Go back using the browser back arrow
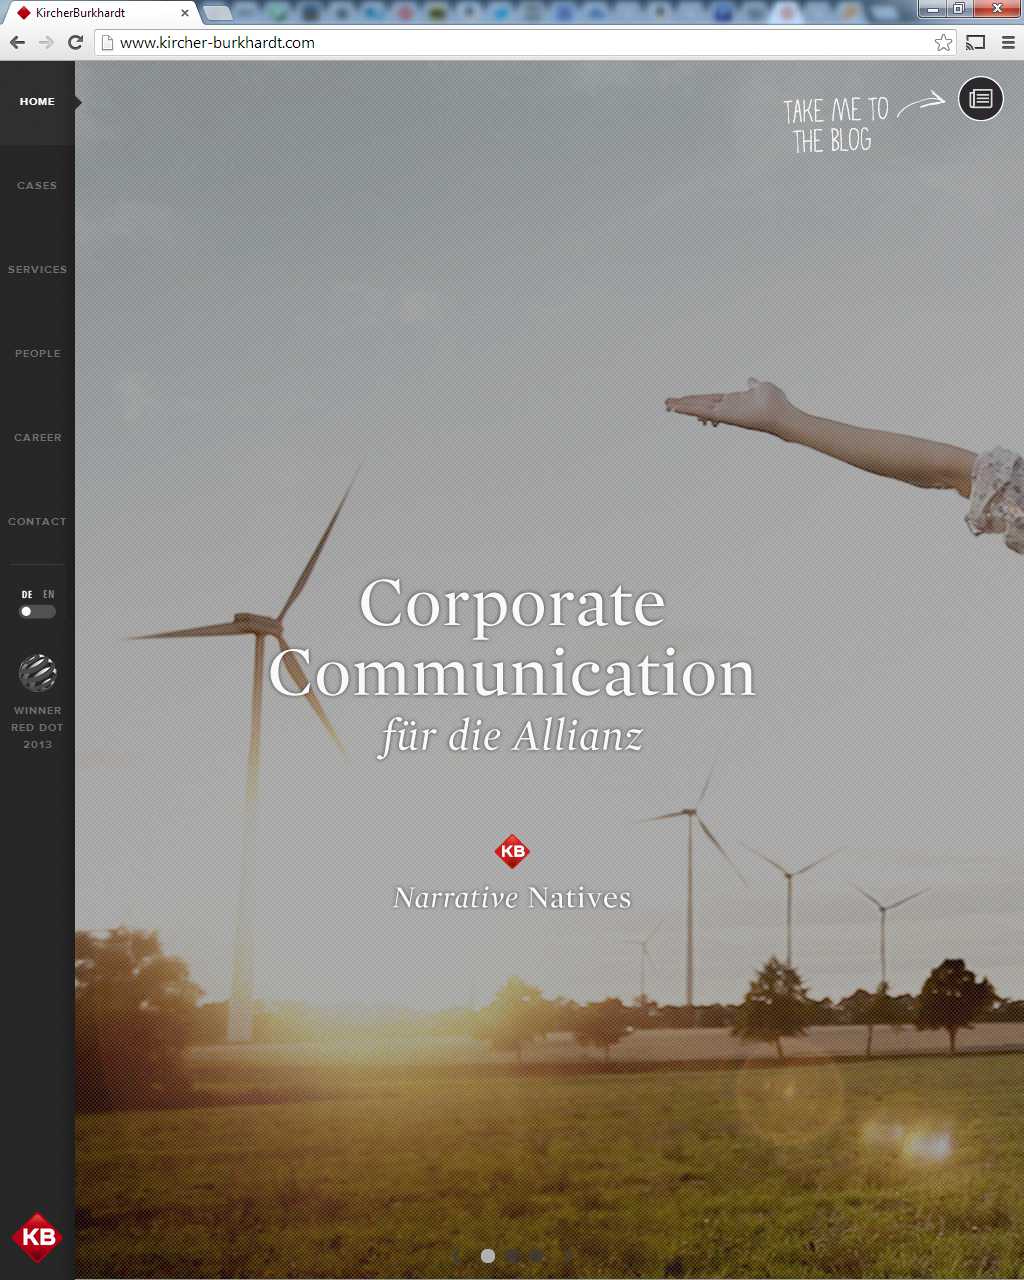Viewport: 1024px width, 1280px height. 17,42
